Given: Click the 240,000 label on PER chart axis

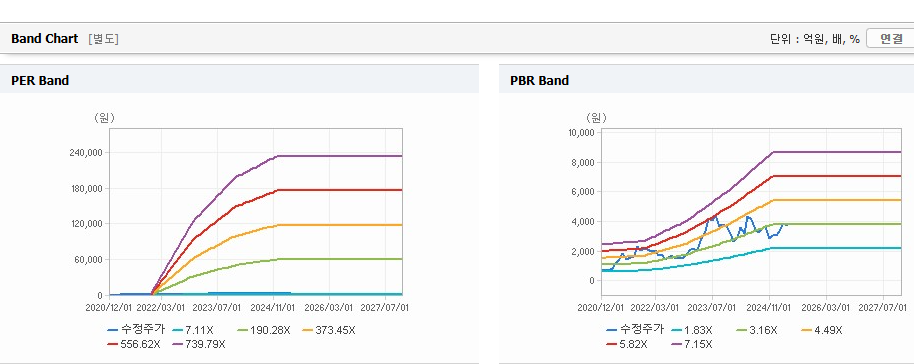Looking at the screenshot, I should pos(86,153).
